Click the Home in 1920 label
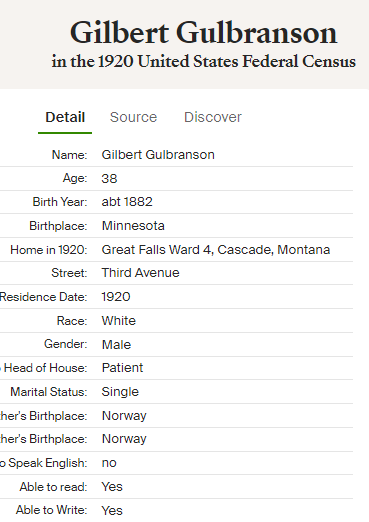 click(49, 250)
